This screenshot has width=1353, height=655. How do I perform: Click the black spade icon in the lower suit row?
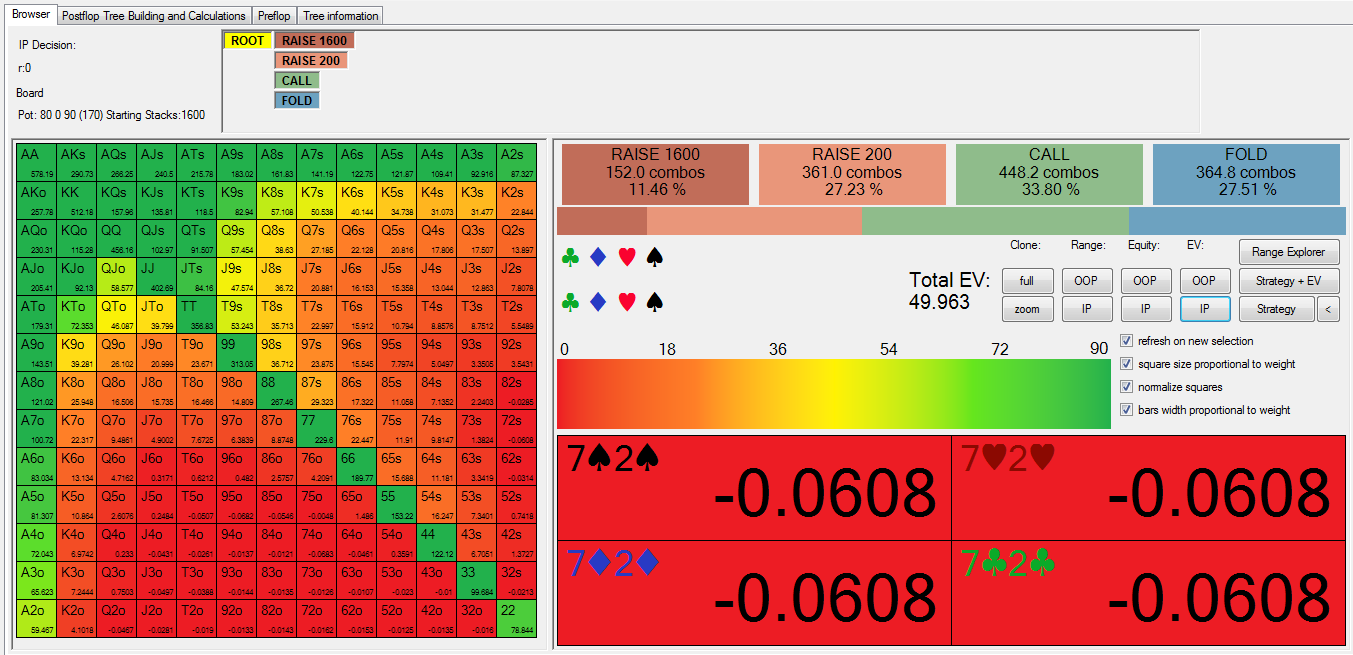tap(655, 301)
